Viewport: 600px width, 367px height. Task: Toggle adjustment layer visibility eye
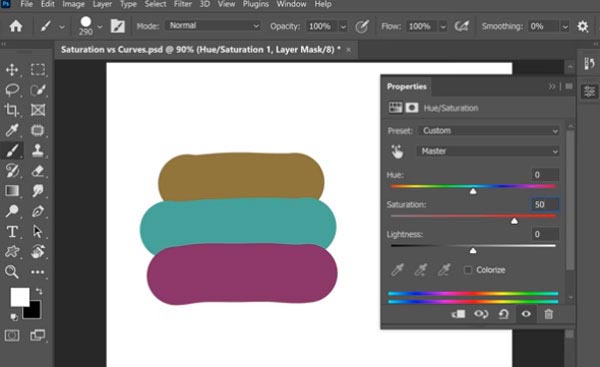coord(526,314)
